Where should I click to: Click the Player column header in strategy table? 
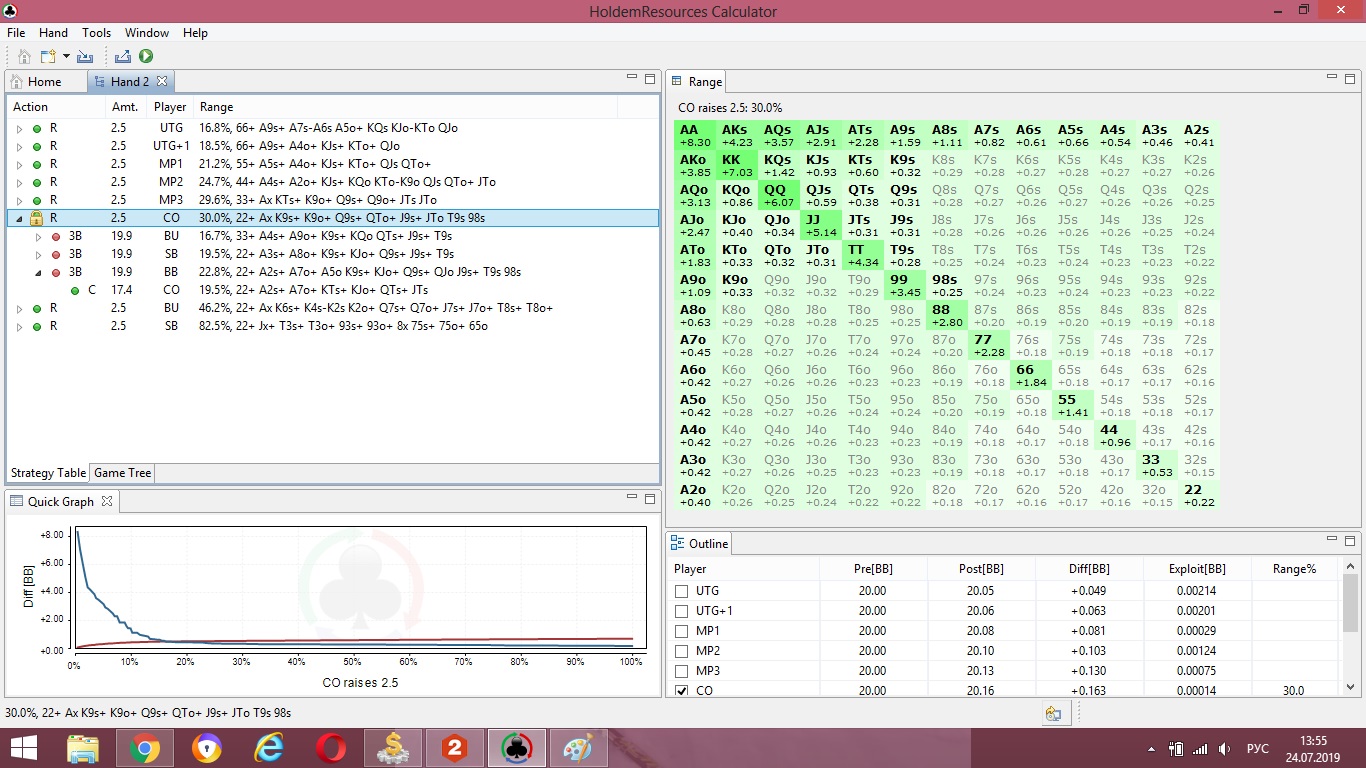pyautogui.click(x=170, y=107)
